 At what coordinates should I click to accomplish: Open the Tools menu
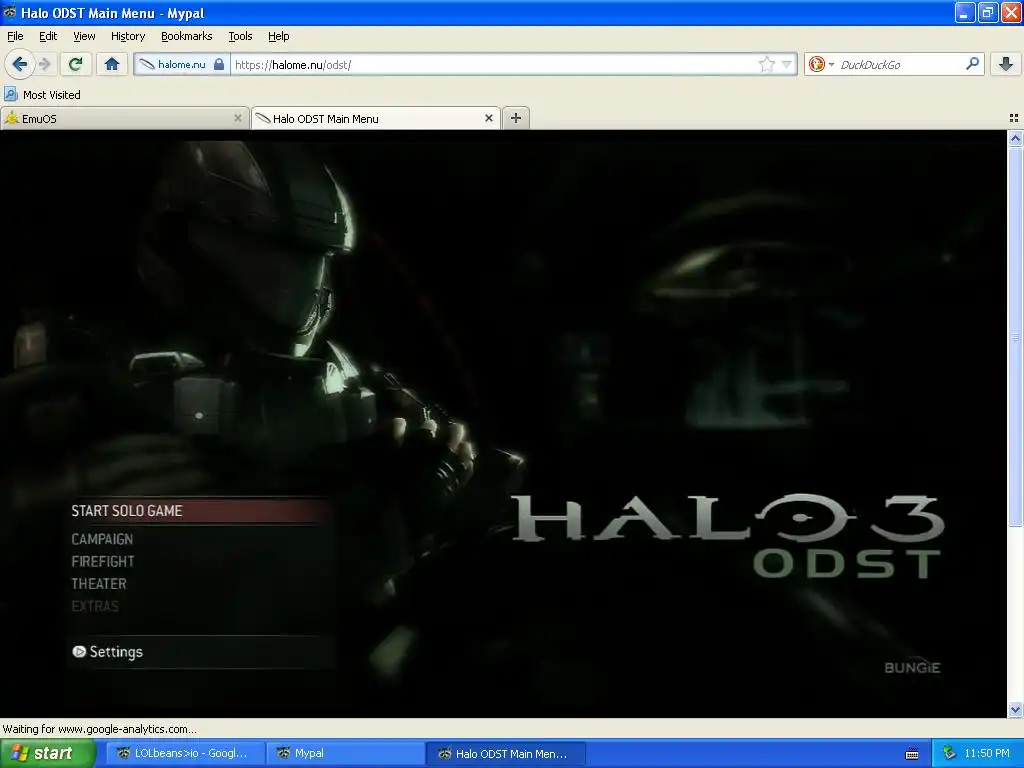coord(240,36)
